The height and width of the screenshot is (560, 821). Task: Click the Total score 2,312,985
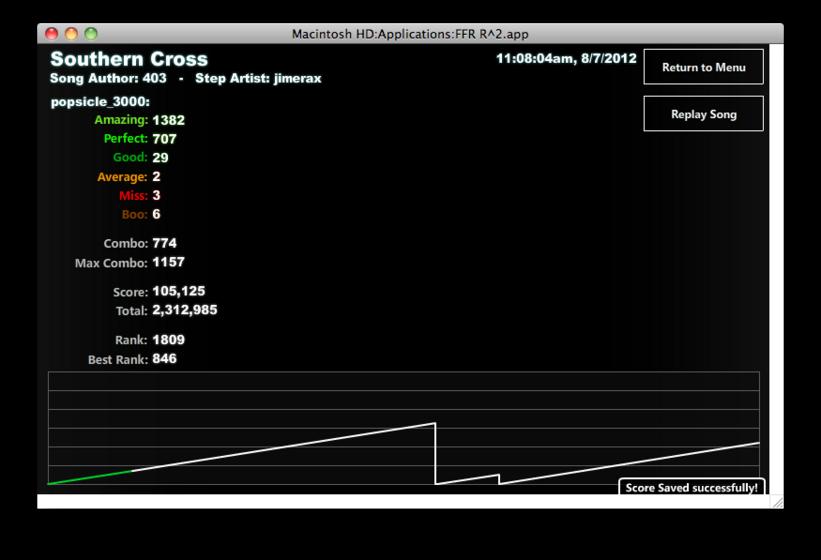point(185,310)
